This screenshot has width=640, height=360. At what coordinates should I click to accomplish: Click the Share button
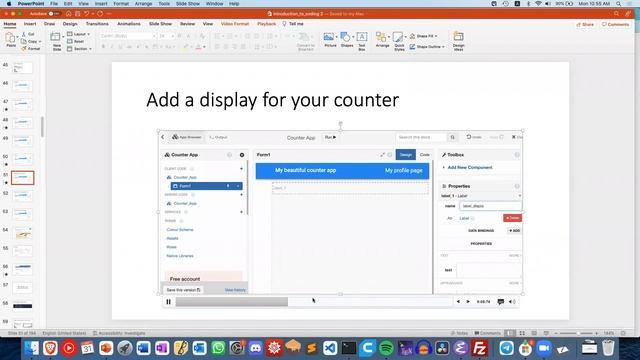click(585, 24)
